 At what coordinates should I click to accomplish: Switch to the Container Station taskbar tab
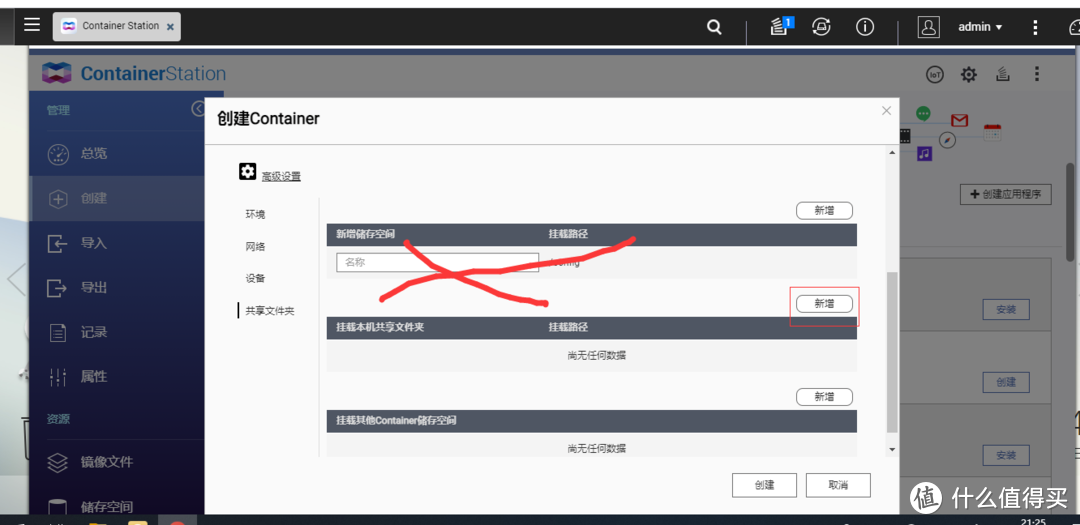point(116,26)
